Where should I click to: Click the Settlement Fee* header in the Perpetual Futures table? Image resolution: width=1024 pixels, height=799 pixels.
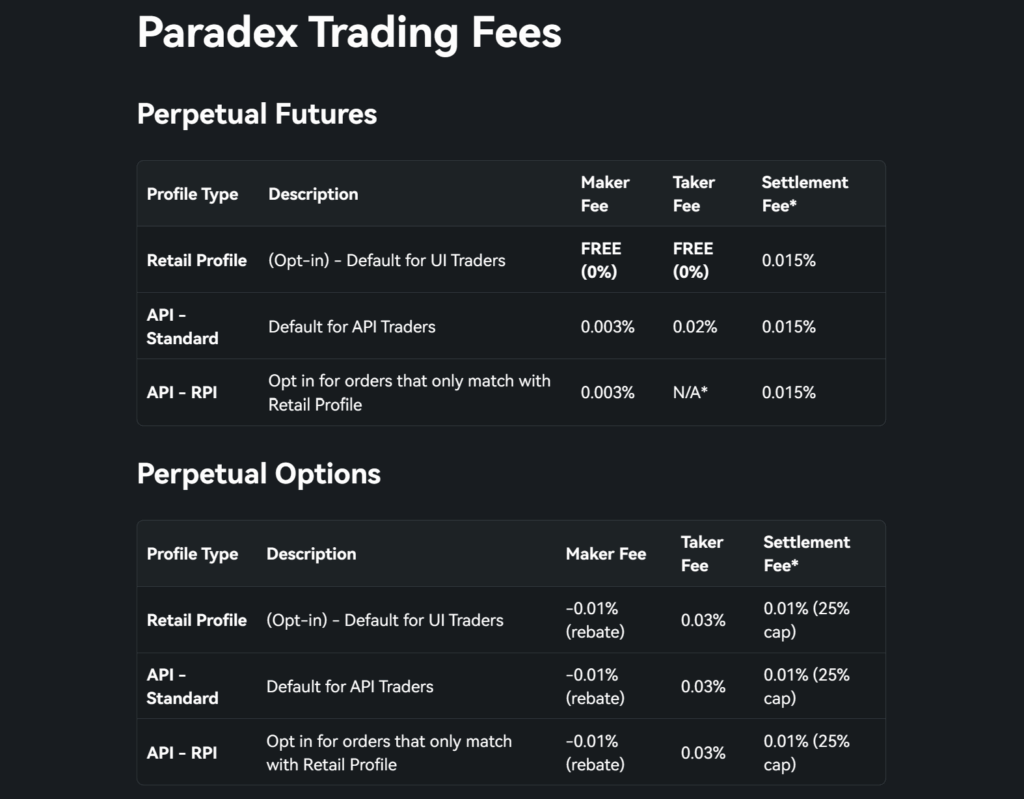click(804, 194)
